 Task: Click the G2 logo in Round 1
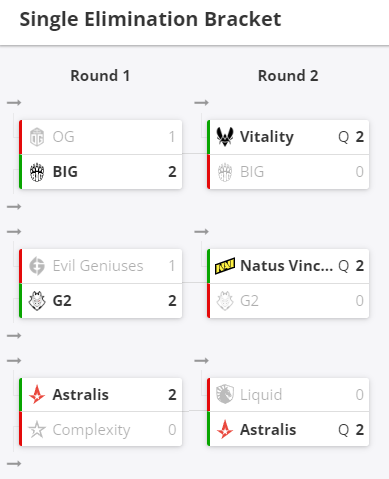(37, 301)
